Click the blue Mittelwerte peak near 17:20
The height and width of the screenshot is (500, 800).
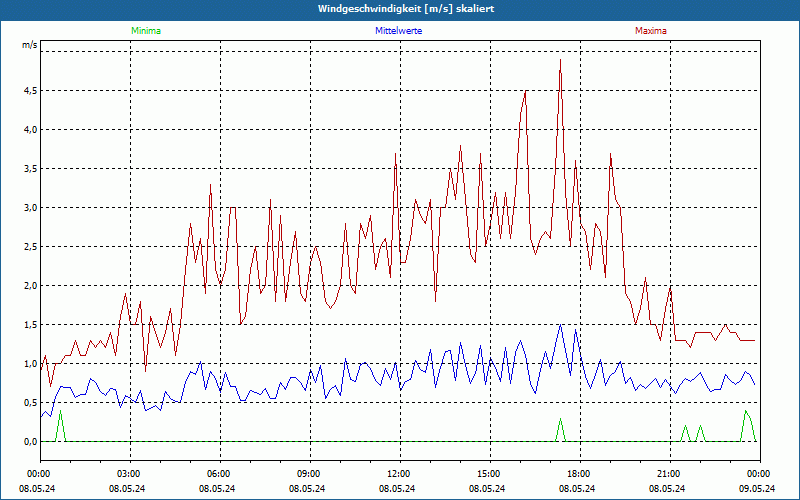point(560,325)
